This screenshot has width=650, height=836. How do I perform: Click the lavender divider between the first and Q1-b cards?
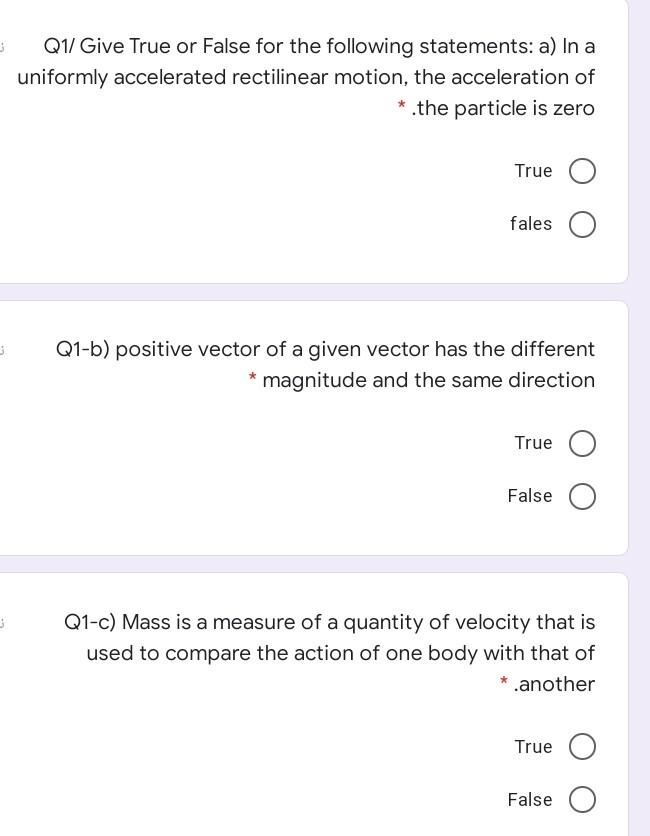[x=314, y=292]
